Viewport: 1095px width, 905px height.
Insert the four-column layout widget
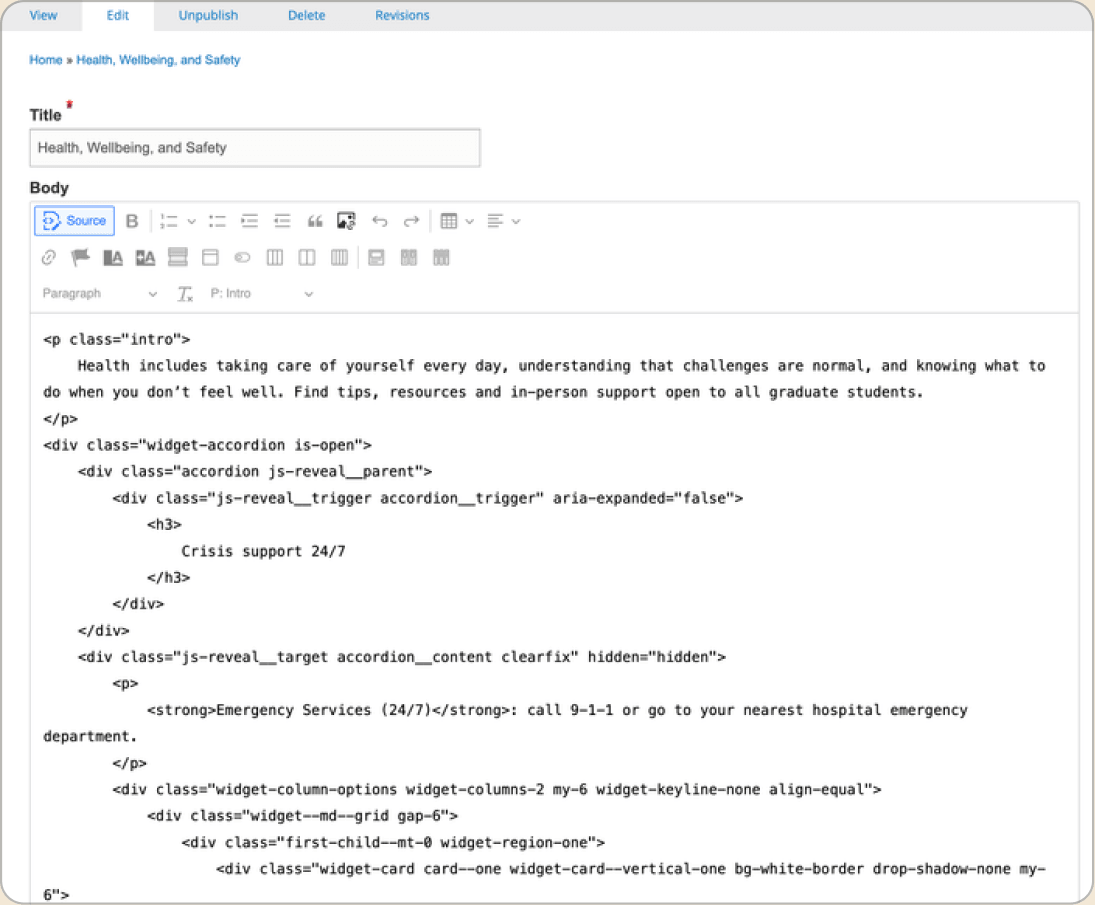point(339,258)
